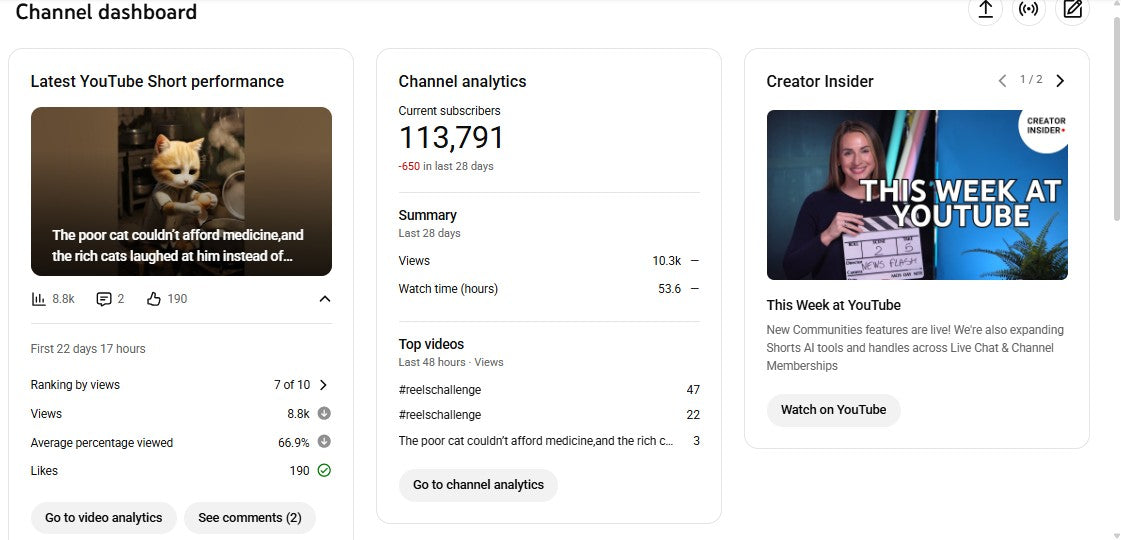
Task: Click the views bar chart icon
Action: 39,299
